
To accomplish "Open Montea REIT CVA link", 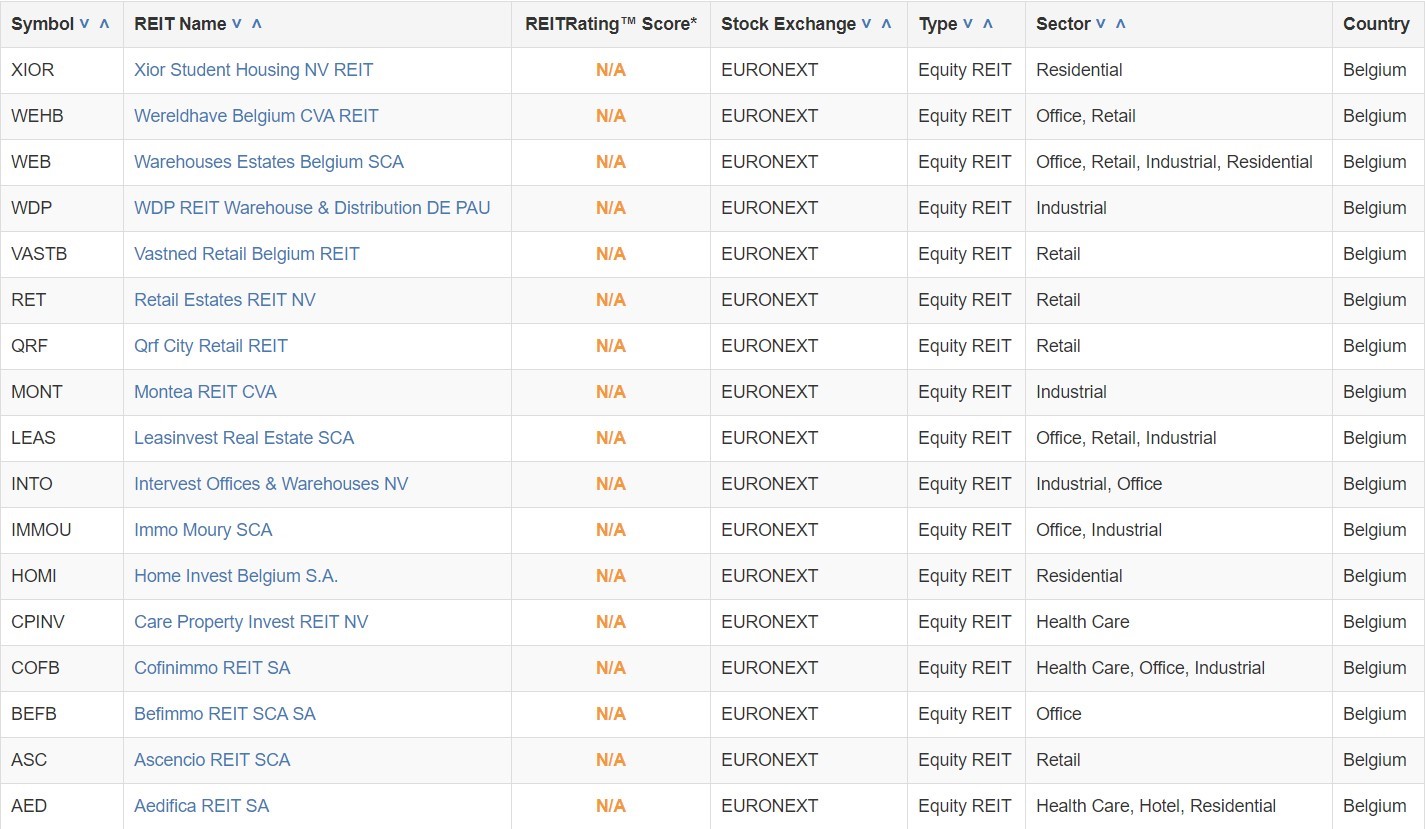I will coord(205,392).
